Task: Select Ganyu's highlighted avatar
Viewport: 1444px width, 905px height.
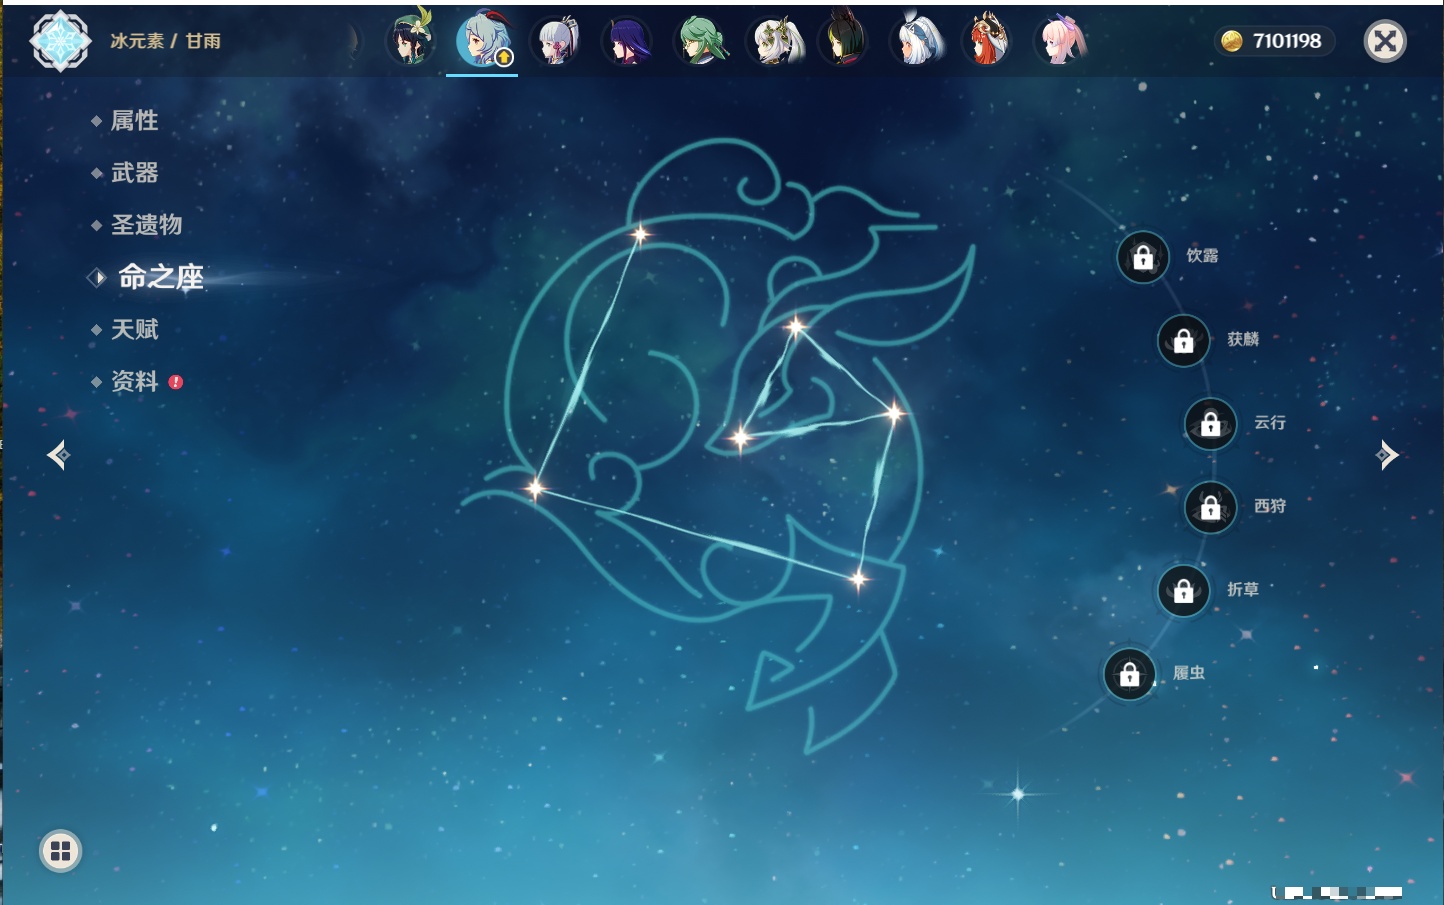Action: (483, 40)
